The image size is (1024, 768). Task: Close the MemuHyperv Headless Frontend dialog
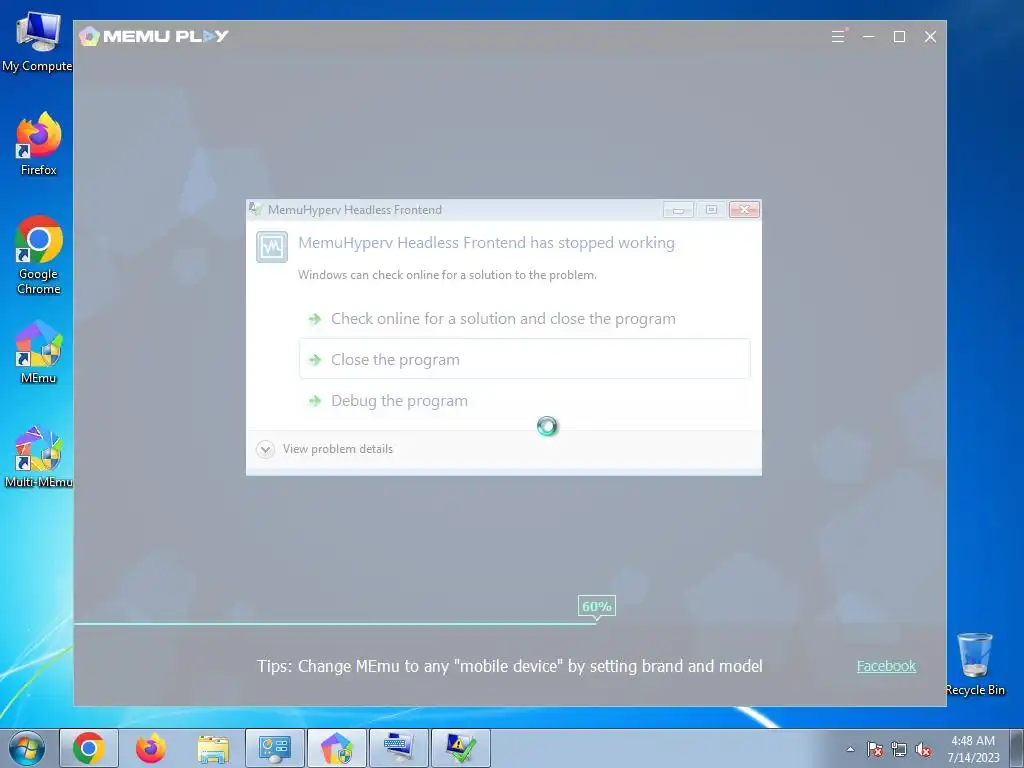click(x=744, y=210)
